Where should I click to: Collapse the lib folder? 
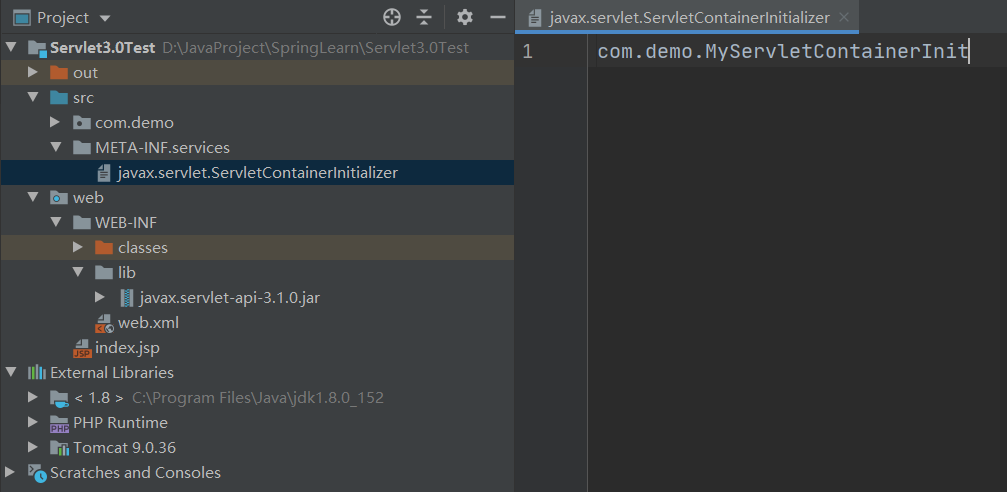(x=78, y=272)
